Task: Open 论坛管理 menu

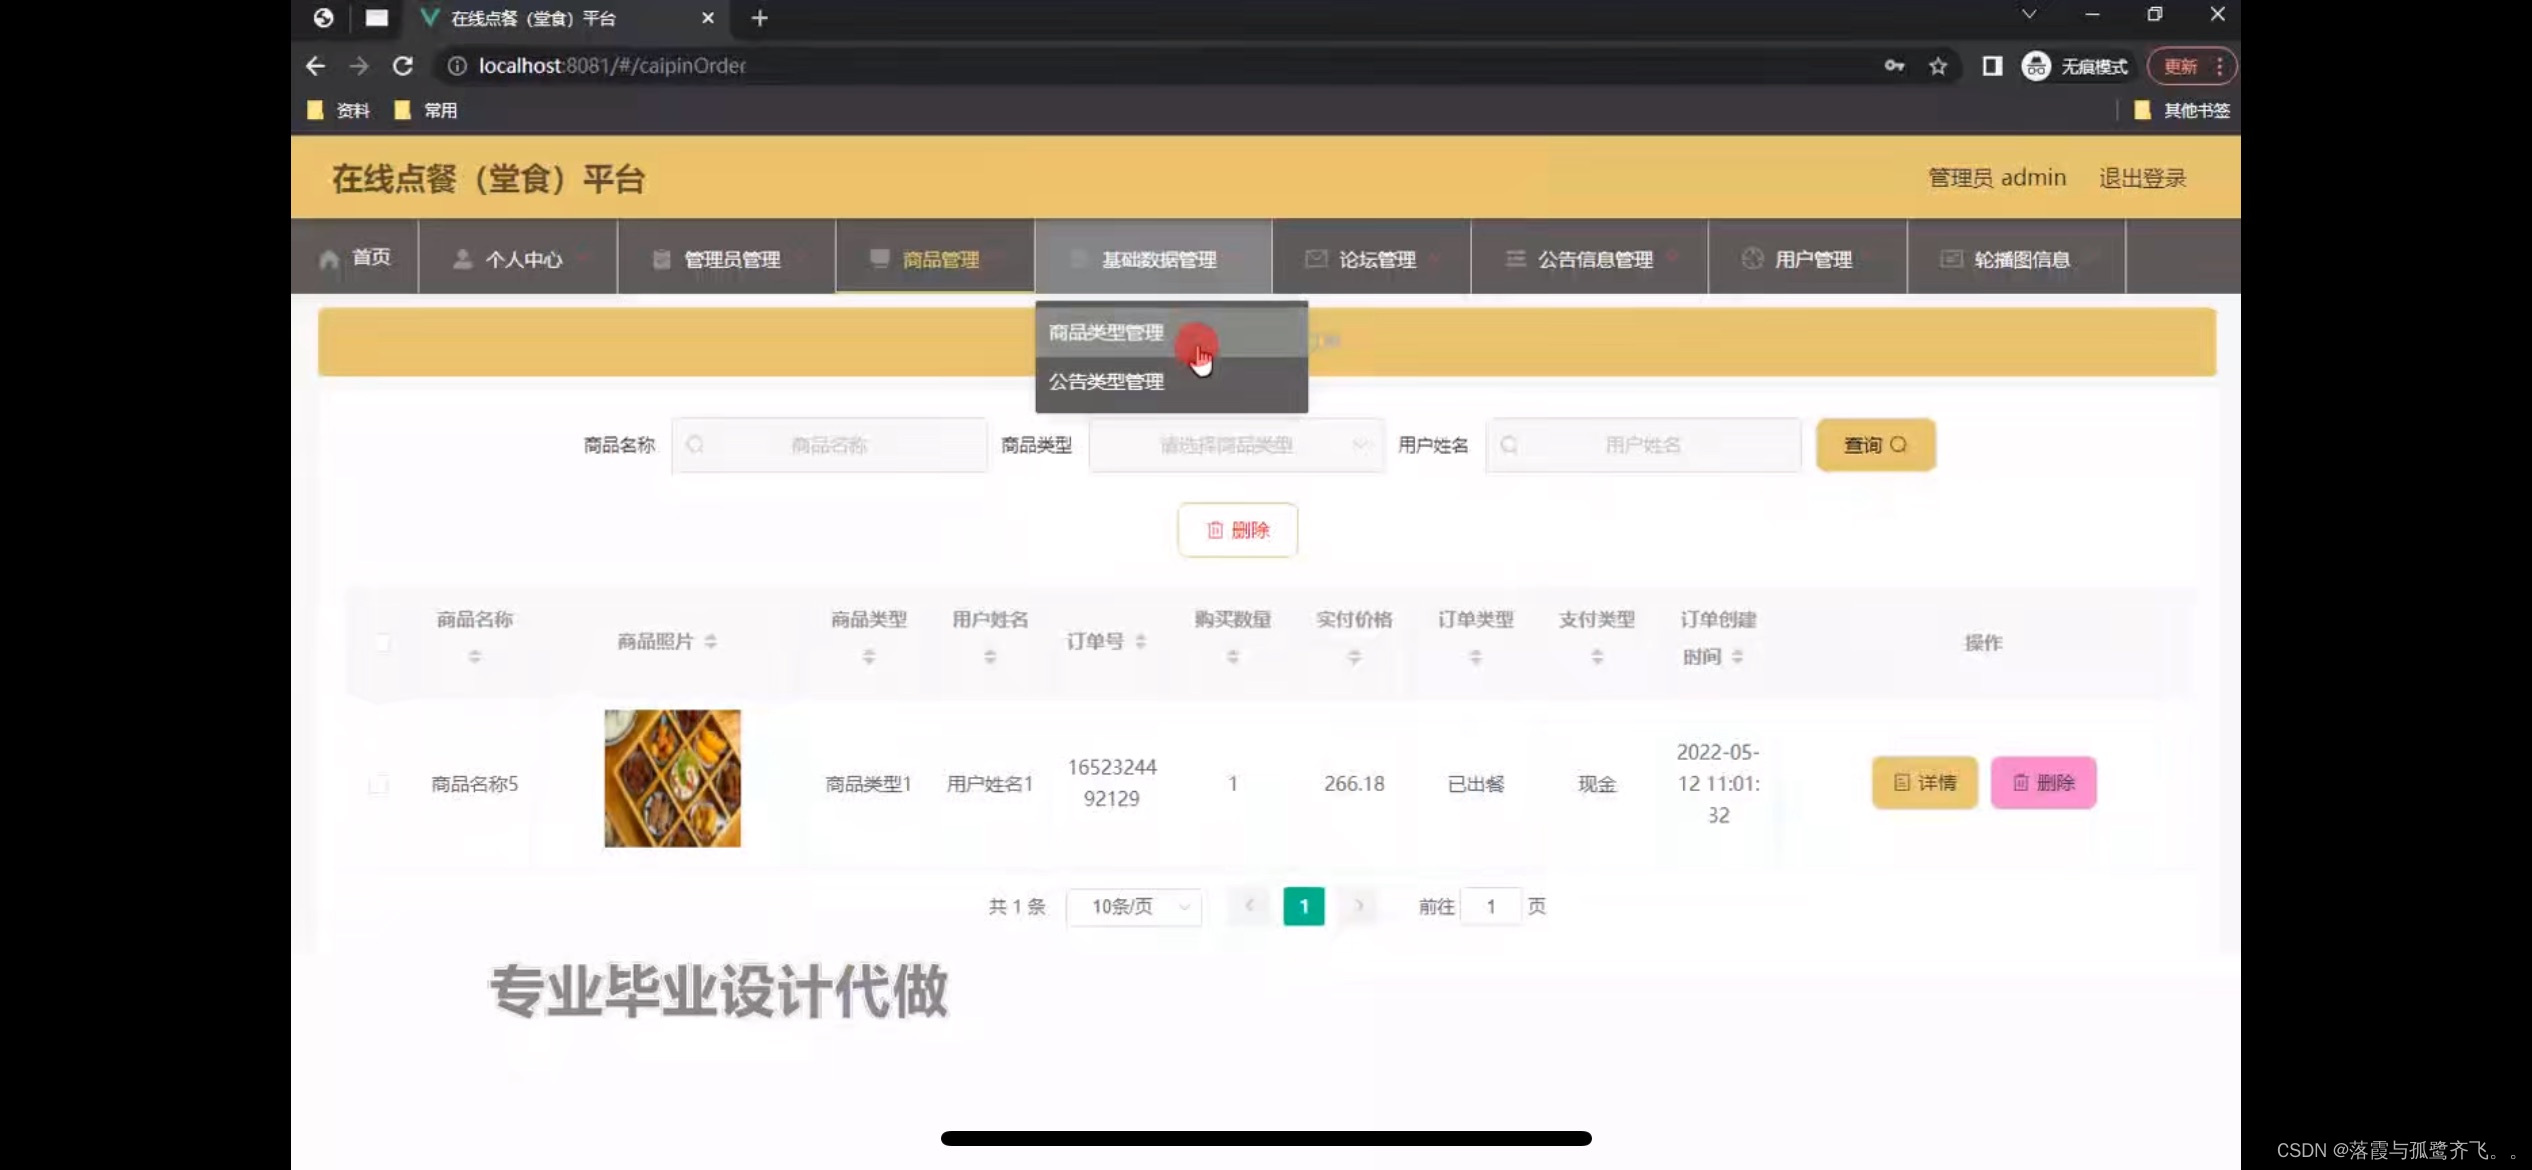Action: point(1371,258)
